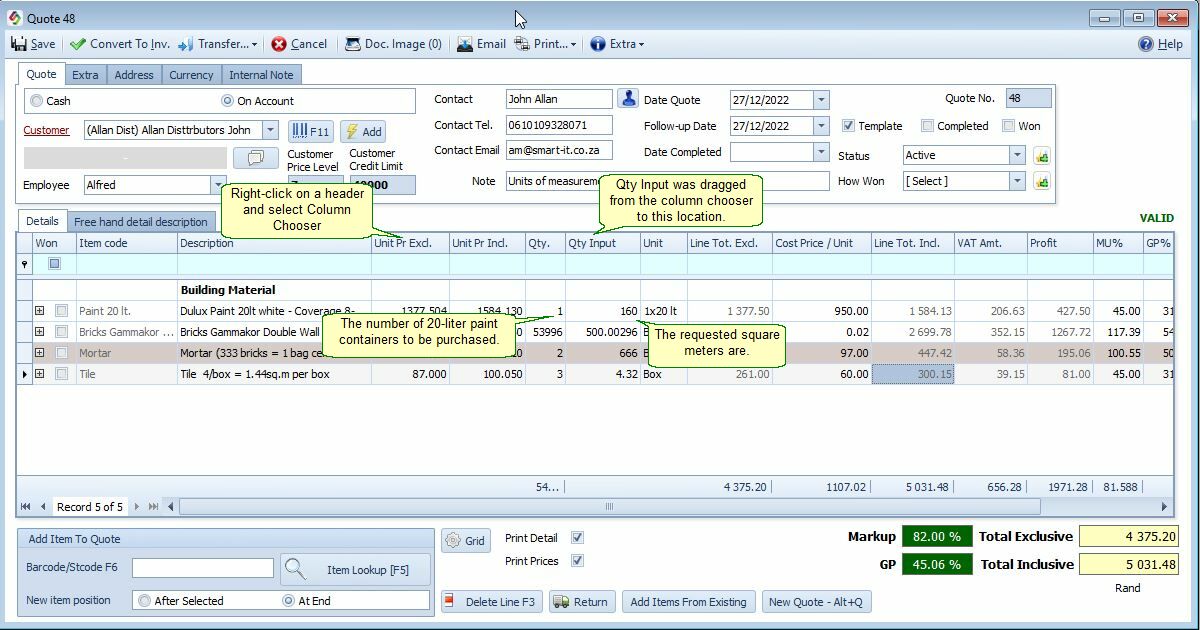This screenshot has height=630, width=1200.
Task: Click the Cancel red X icon
Action: pos(281,43)
